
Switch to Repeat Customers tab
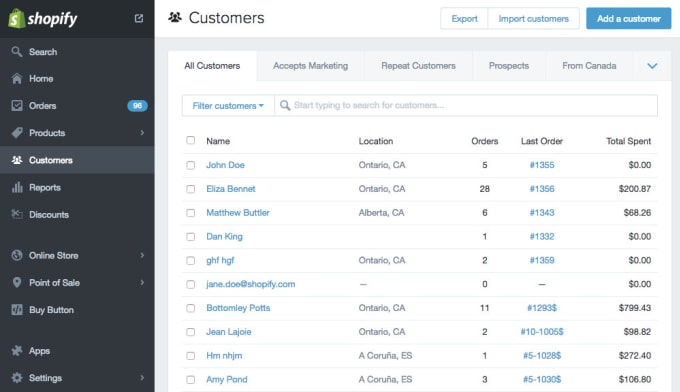pos(418,66)
